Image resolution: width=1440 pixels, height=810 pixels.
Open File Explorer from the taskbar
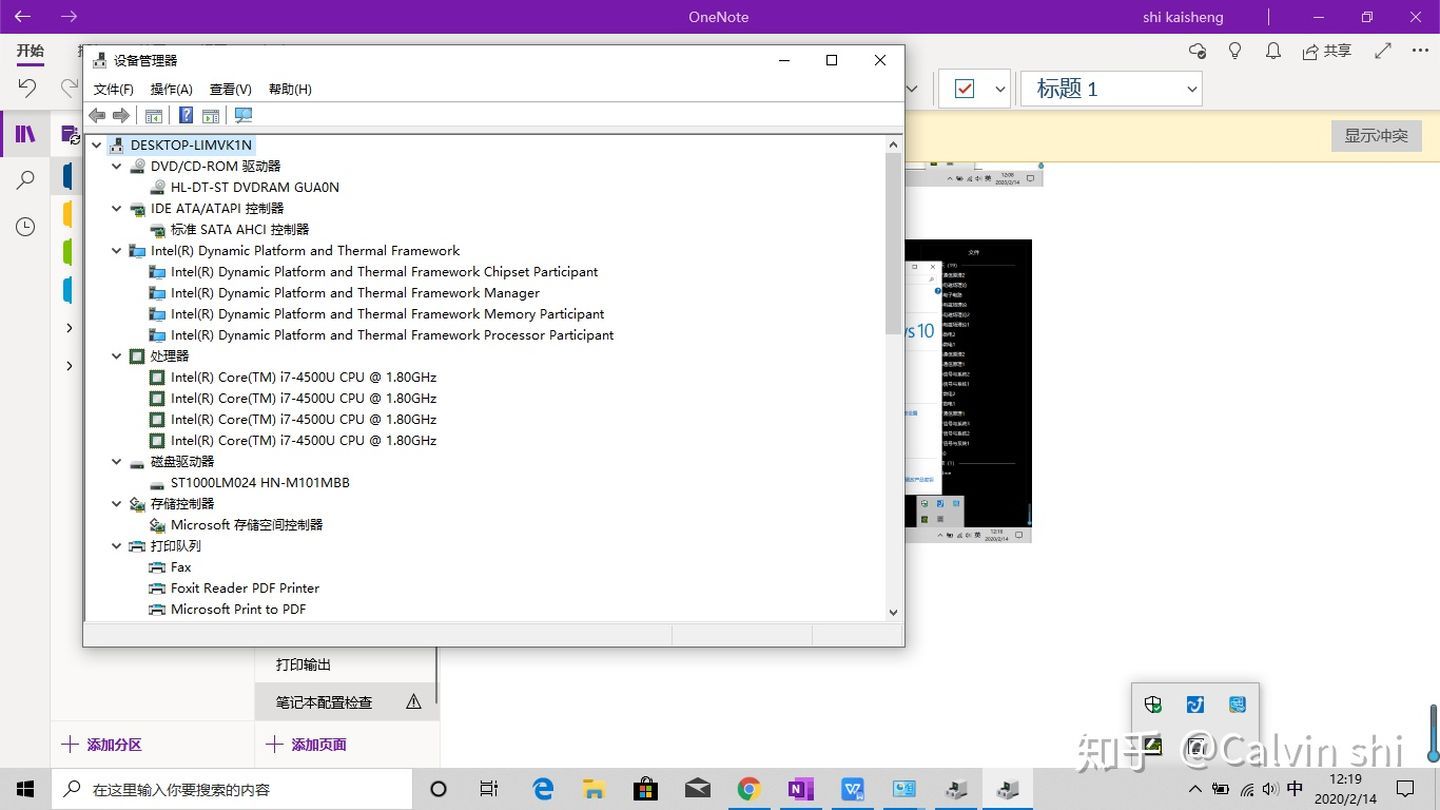click(594, 789)
